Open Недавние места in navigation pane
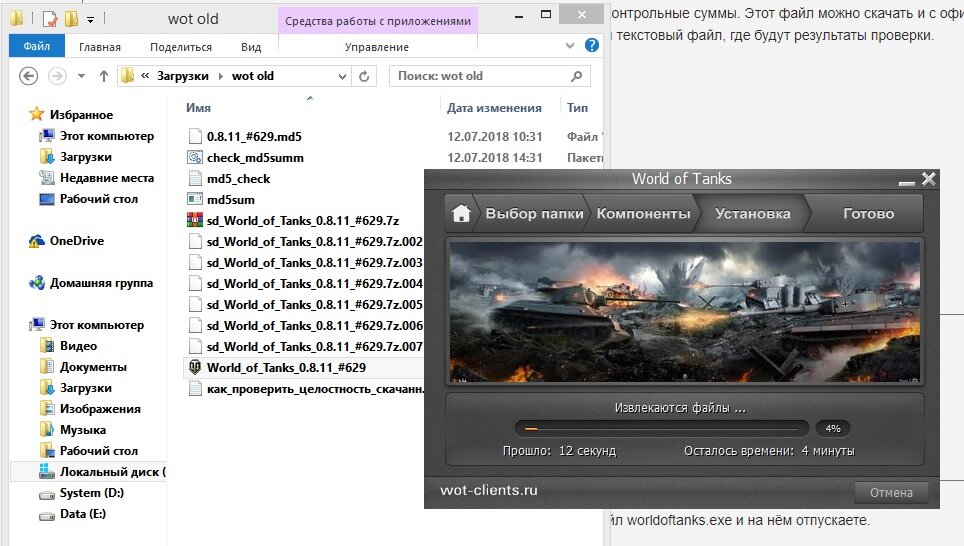 106,178
